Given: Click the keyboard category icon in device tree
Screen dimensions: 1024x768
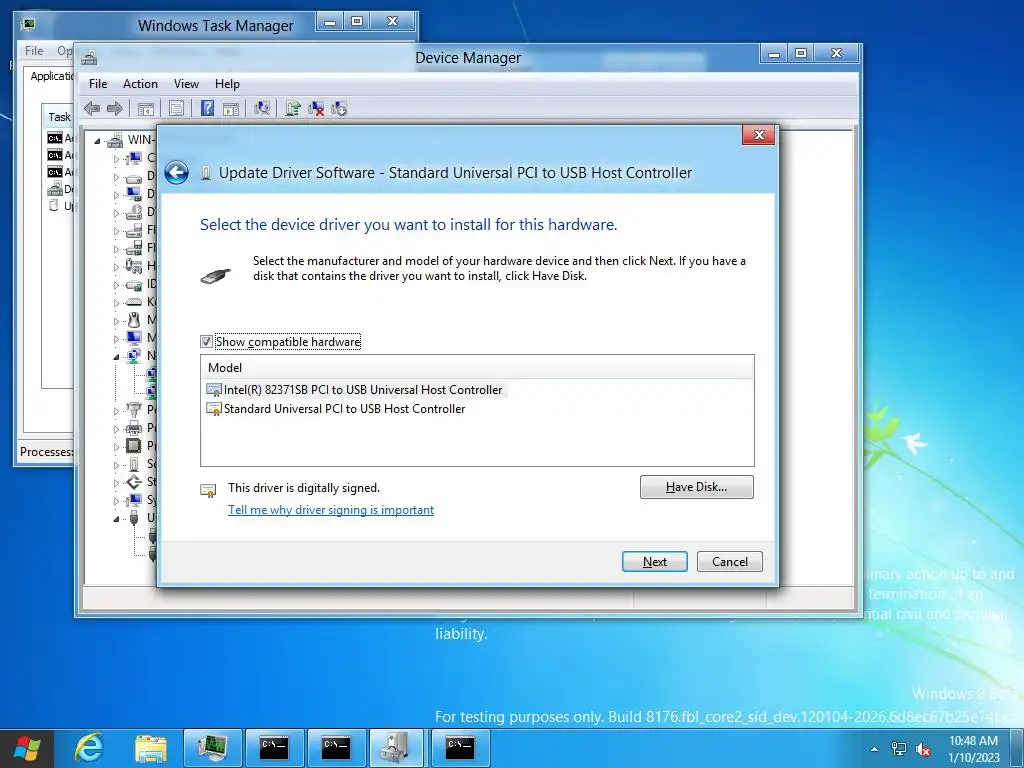Looking at the screenshot, I should tap(134, 302).
